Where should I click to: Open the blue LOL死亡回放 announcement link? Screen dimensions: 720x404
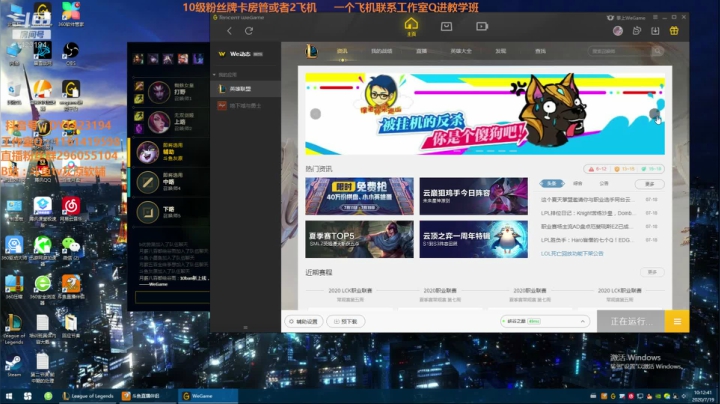(572, 253)
